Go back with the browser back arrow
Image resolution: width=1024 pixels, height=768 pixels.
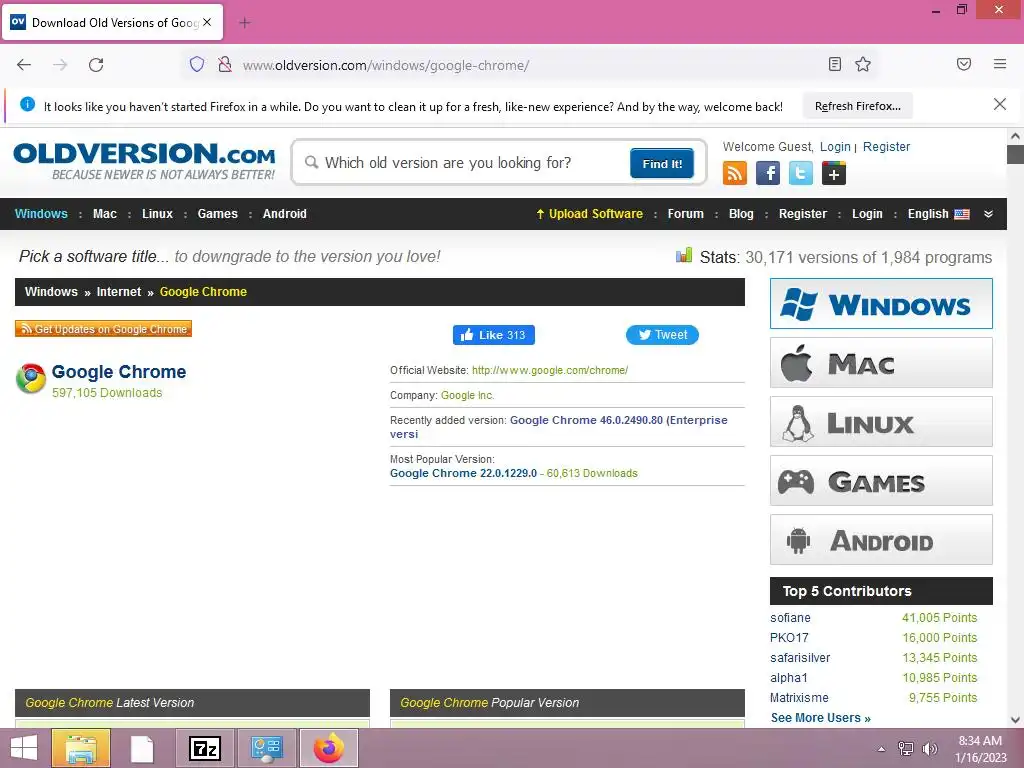[24, 65]
